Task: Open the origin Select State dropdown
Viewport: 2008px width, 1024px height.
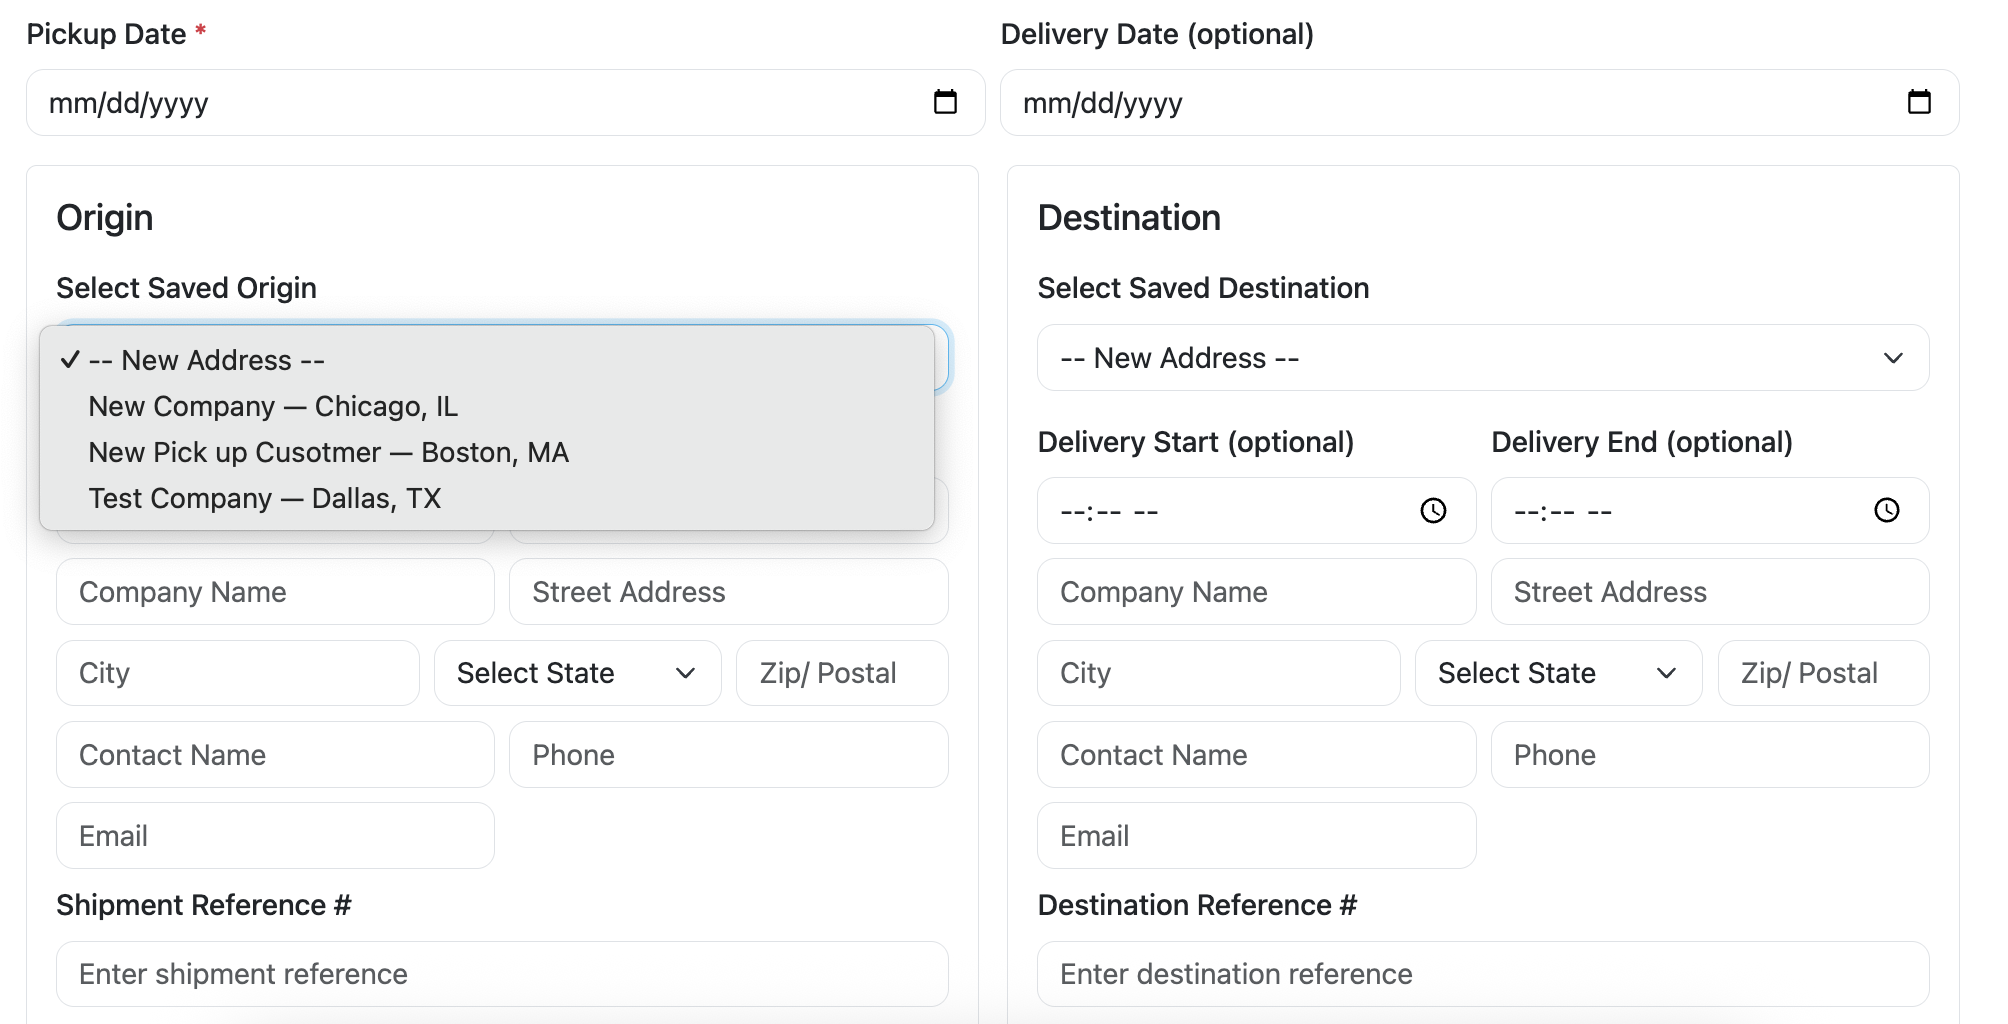Action: pos(577,673)
